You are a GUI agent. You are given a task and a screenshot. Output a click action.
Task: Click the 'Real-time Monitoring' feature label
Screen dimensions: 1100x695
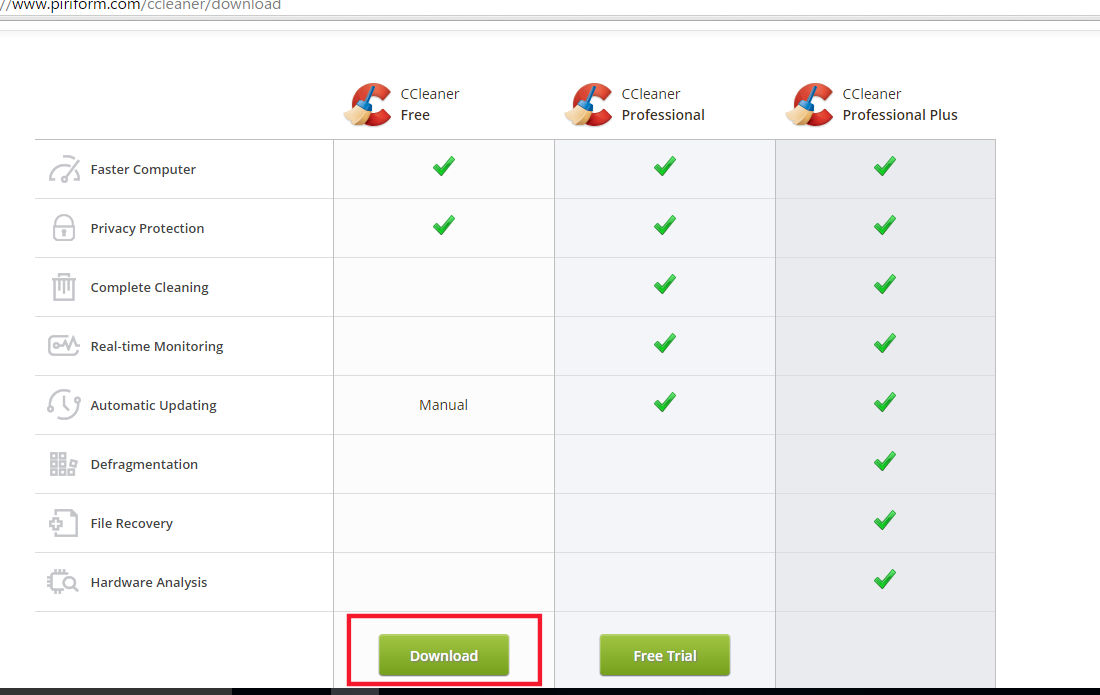coord(157,346)
